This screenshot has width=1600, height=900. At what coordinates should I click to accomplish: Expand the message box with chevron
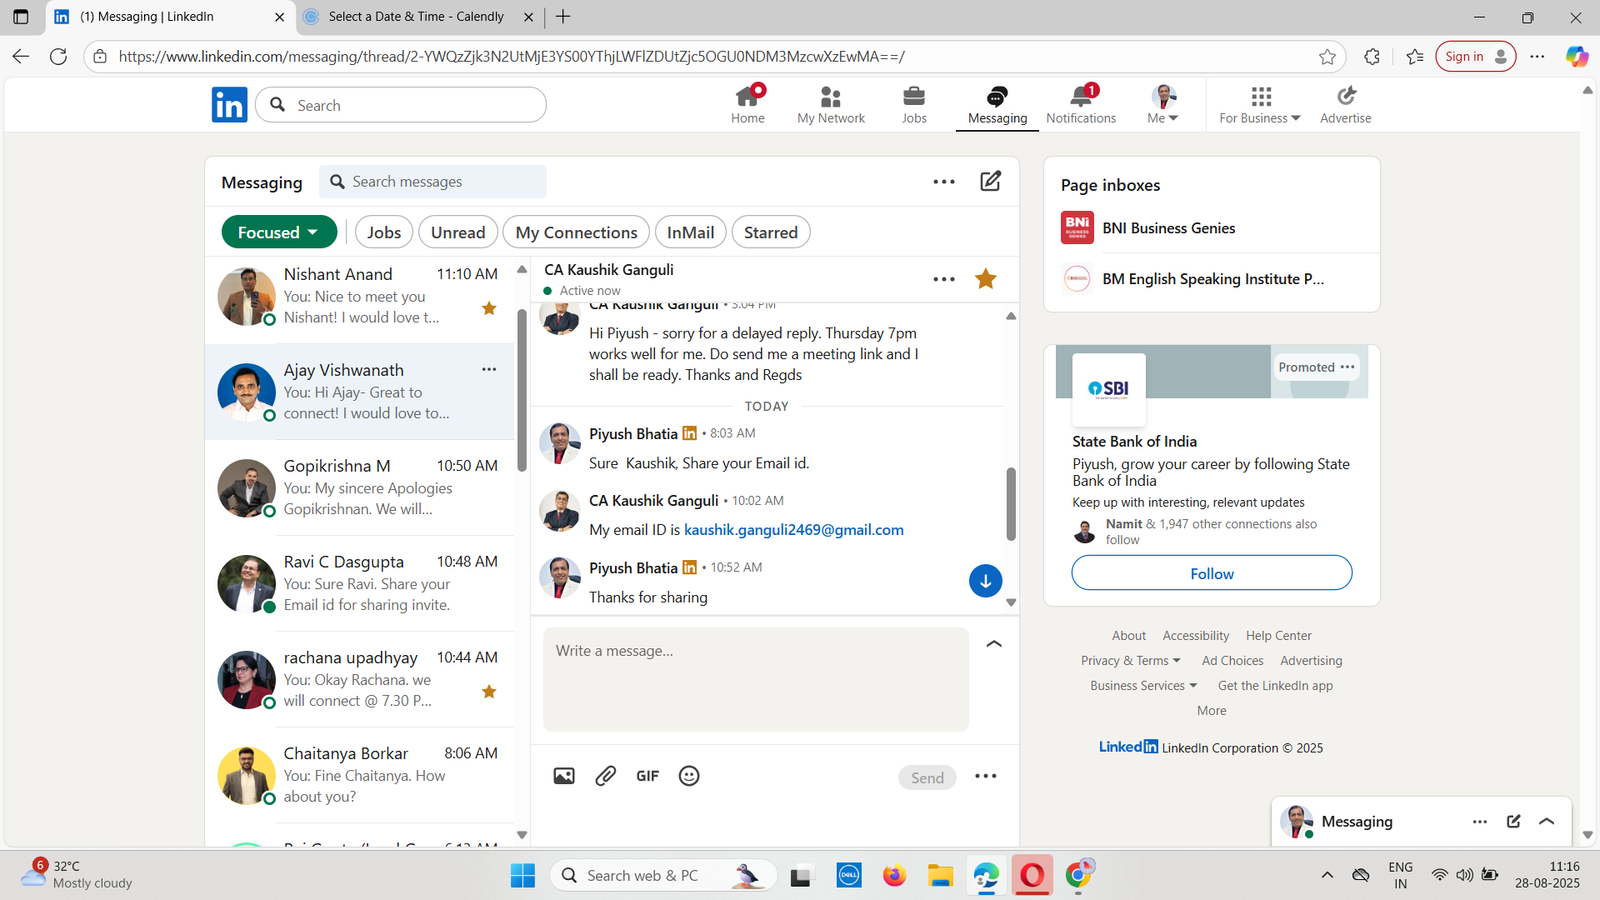[994, 644]
